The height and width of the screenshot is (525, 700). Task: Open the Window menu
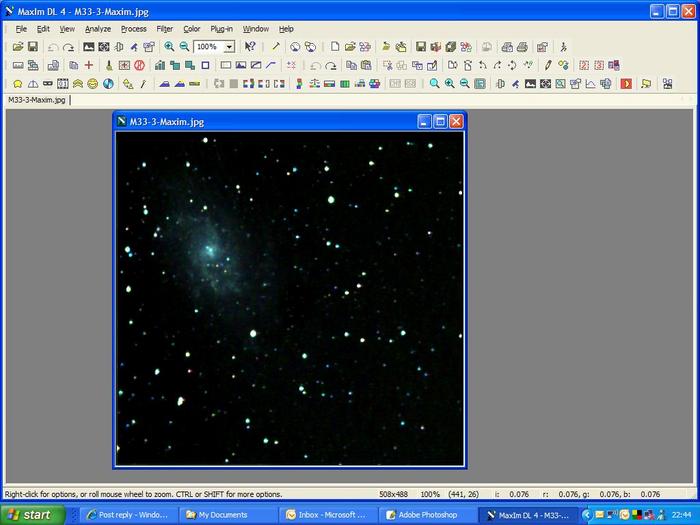[256, 29]
